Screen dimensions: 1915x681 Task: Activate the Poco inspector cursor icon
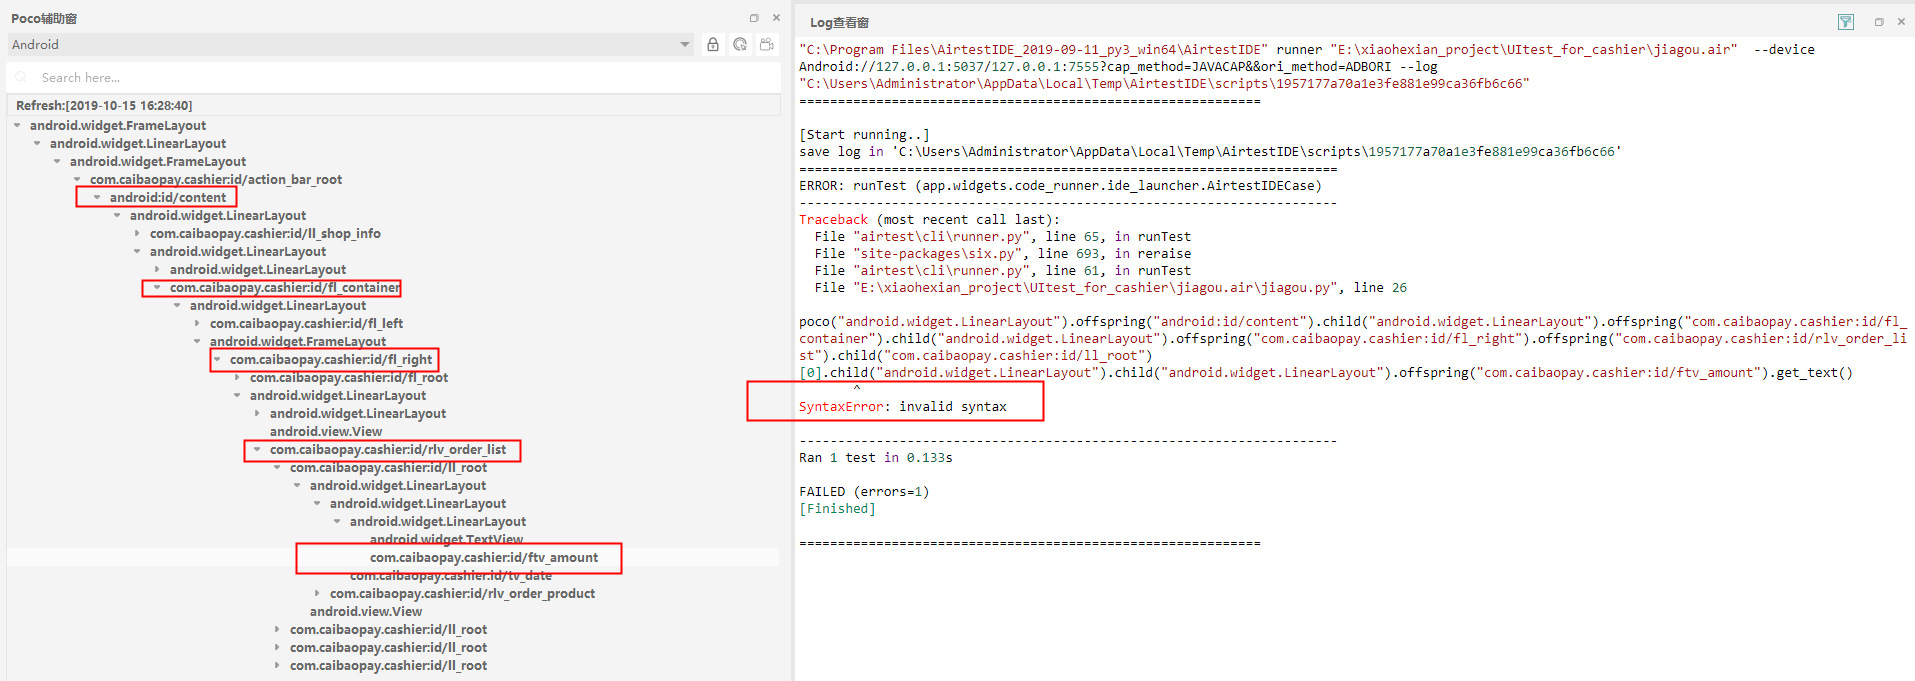pos(740,44)
